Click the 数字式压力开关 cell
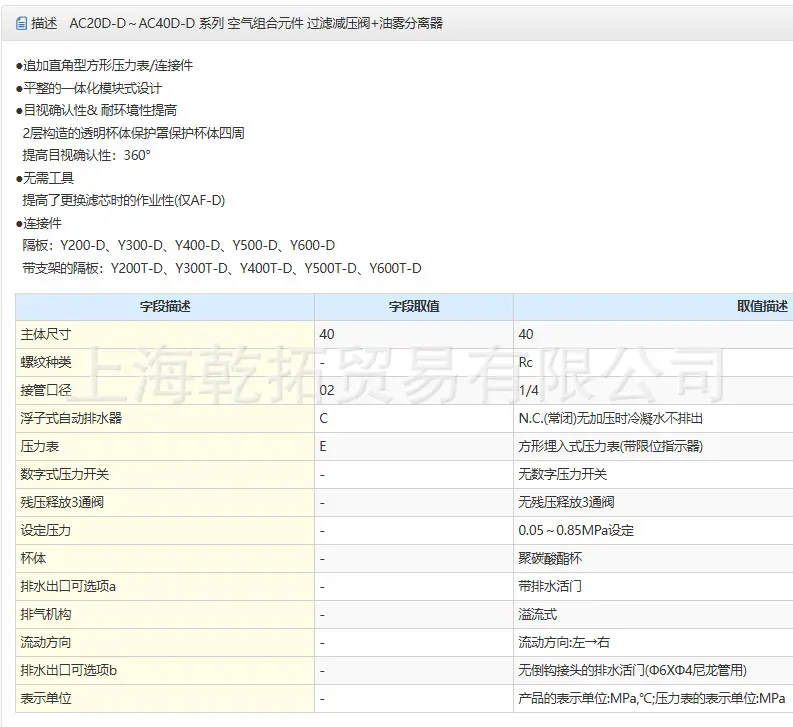 point(165,474)
